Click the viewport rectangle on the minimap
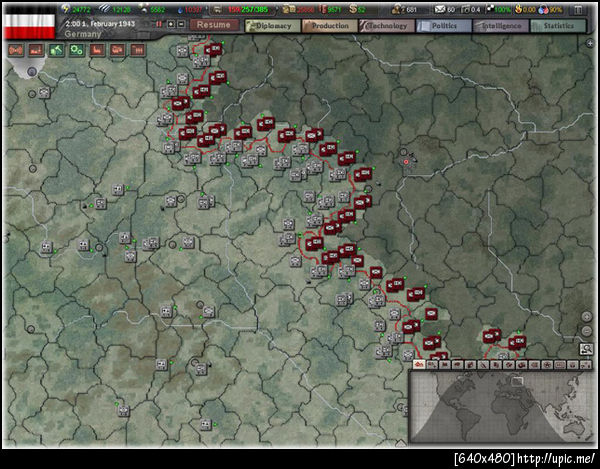Image resolution: width=600 pixels, height=469 pixels. click(x=517, y=381)
